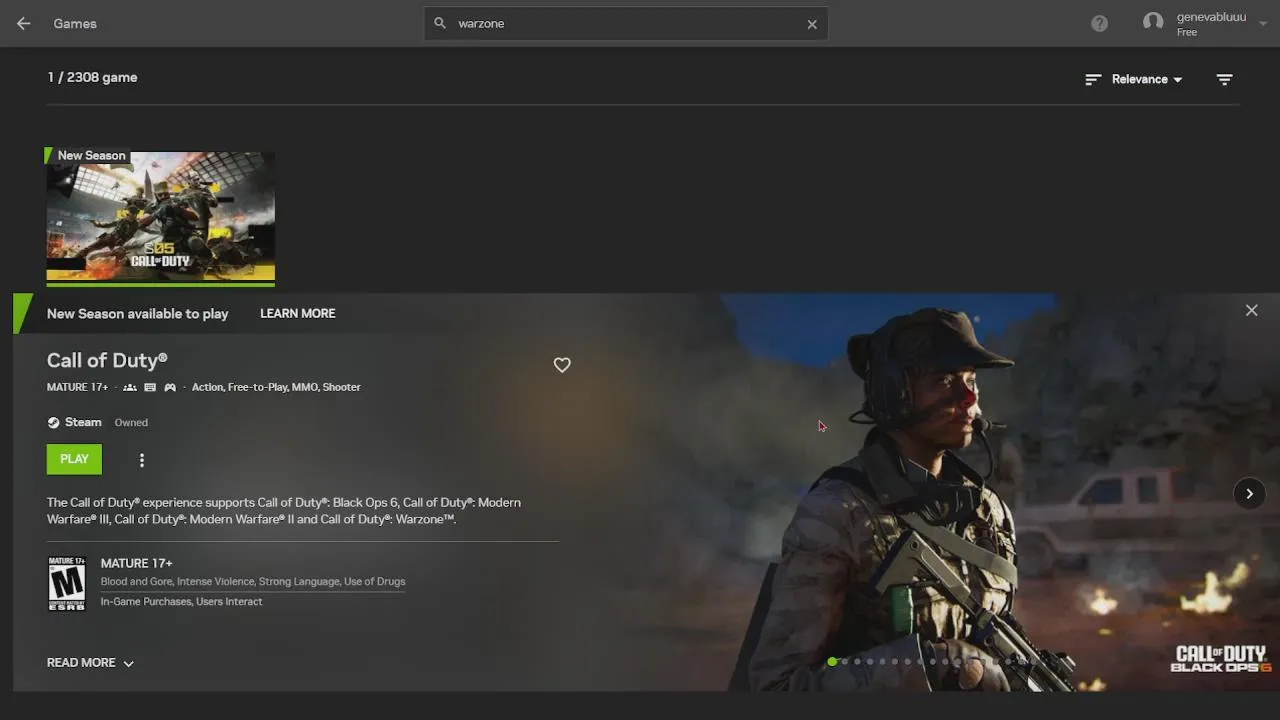Clear the warzone search text

tap(812, 24)
